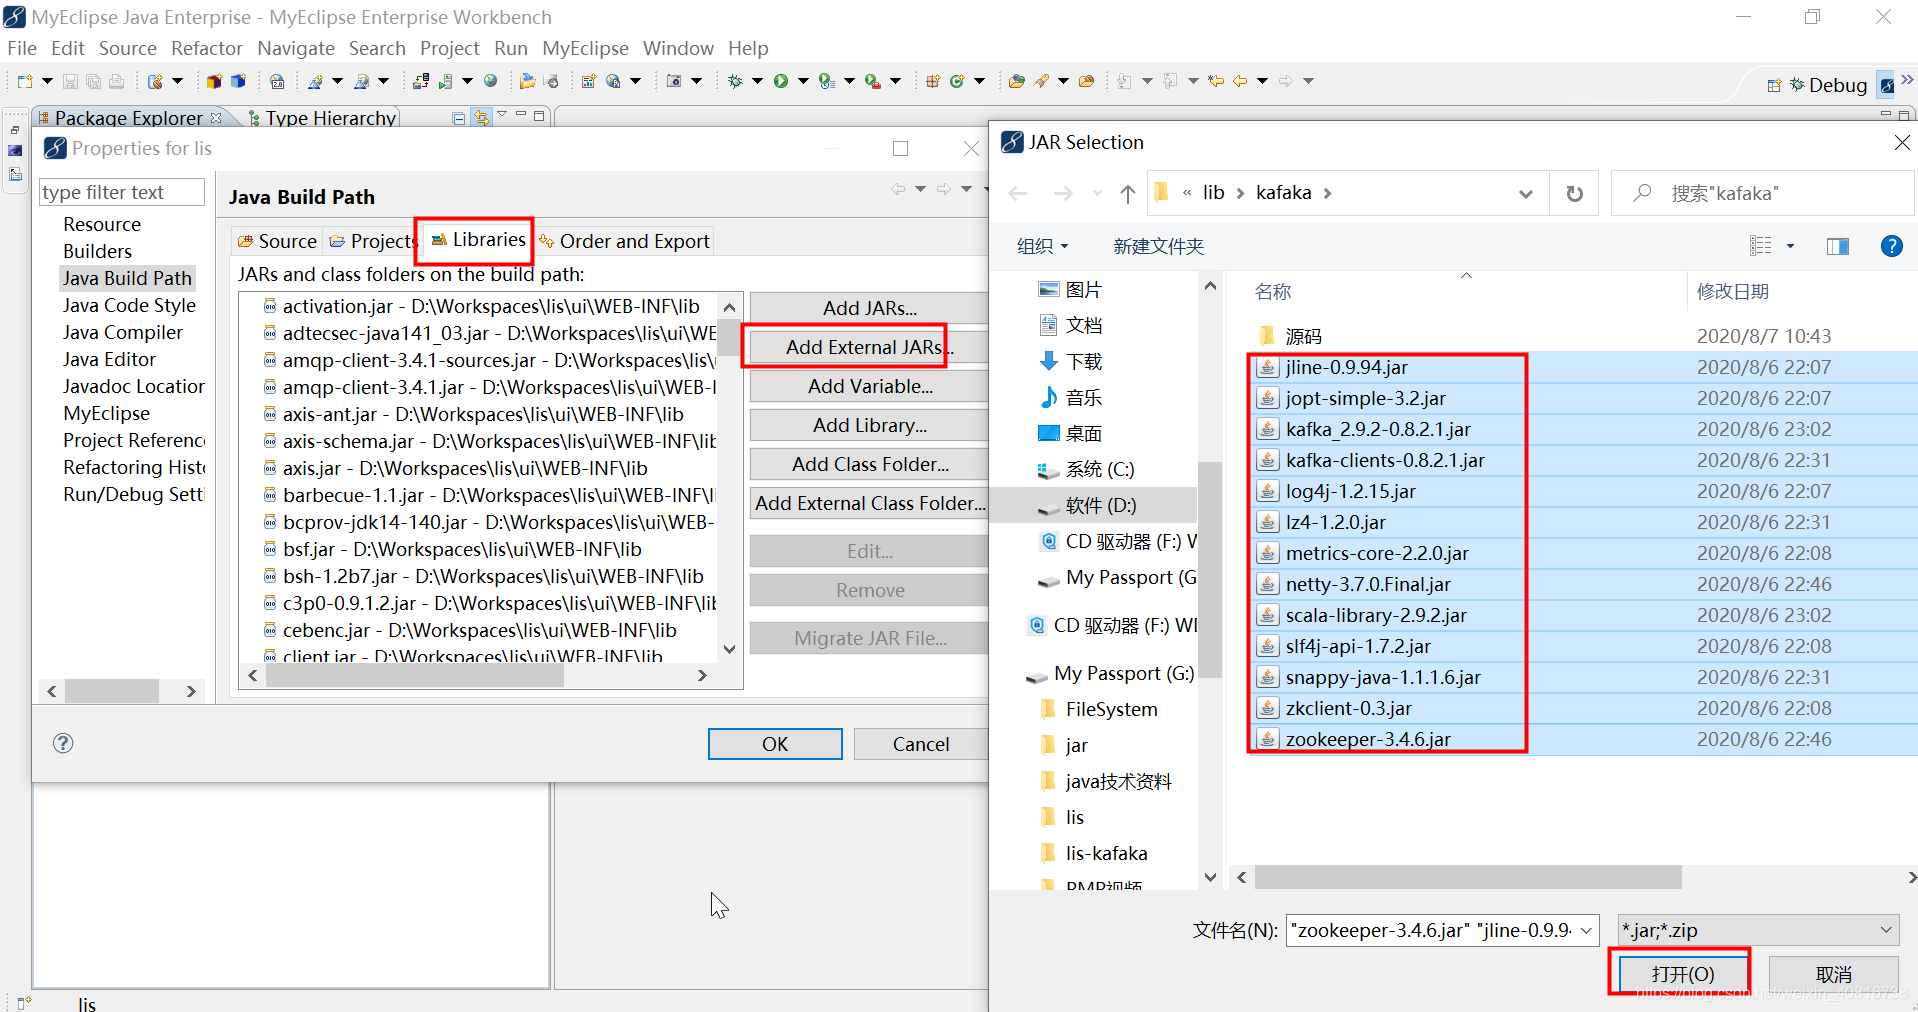Click the Debug bug toolbar icon
The height and width of the screenshot is (1012, 1918).
735,81
